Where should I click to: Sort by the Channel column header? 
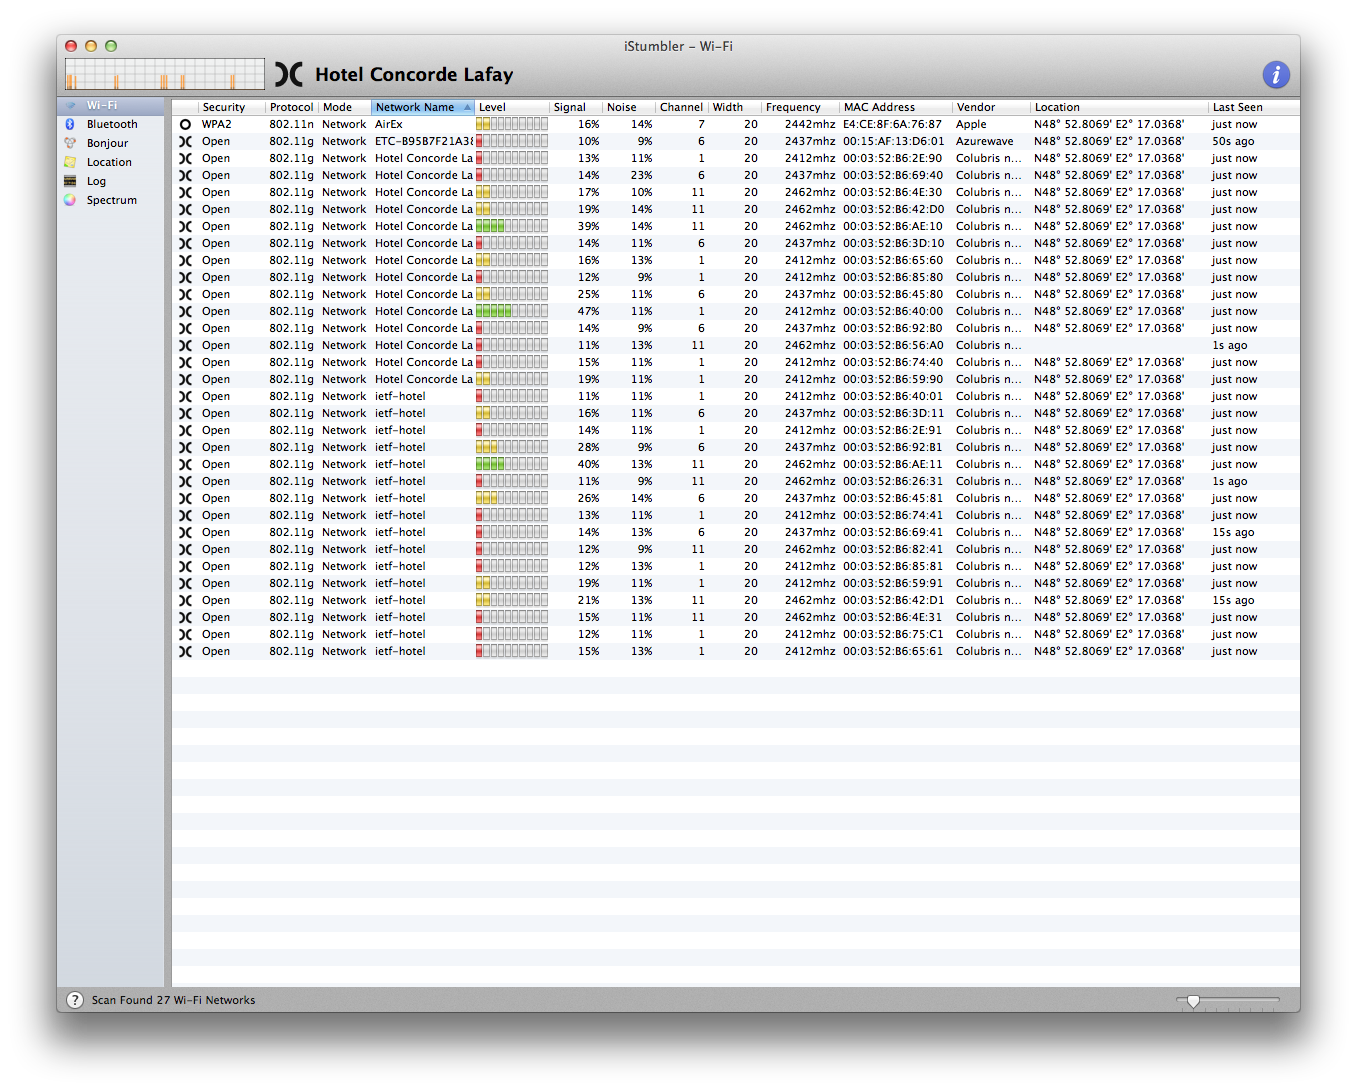point(681,107)
